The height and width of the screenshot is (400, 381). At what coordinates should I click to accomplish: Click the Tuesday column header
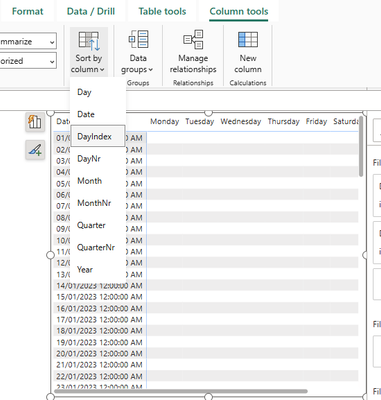click(x=200, y=122)
